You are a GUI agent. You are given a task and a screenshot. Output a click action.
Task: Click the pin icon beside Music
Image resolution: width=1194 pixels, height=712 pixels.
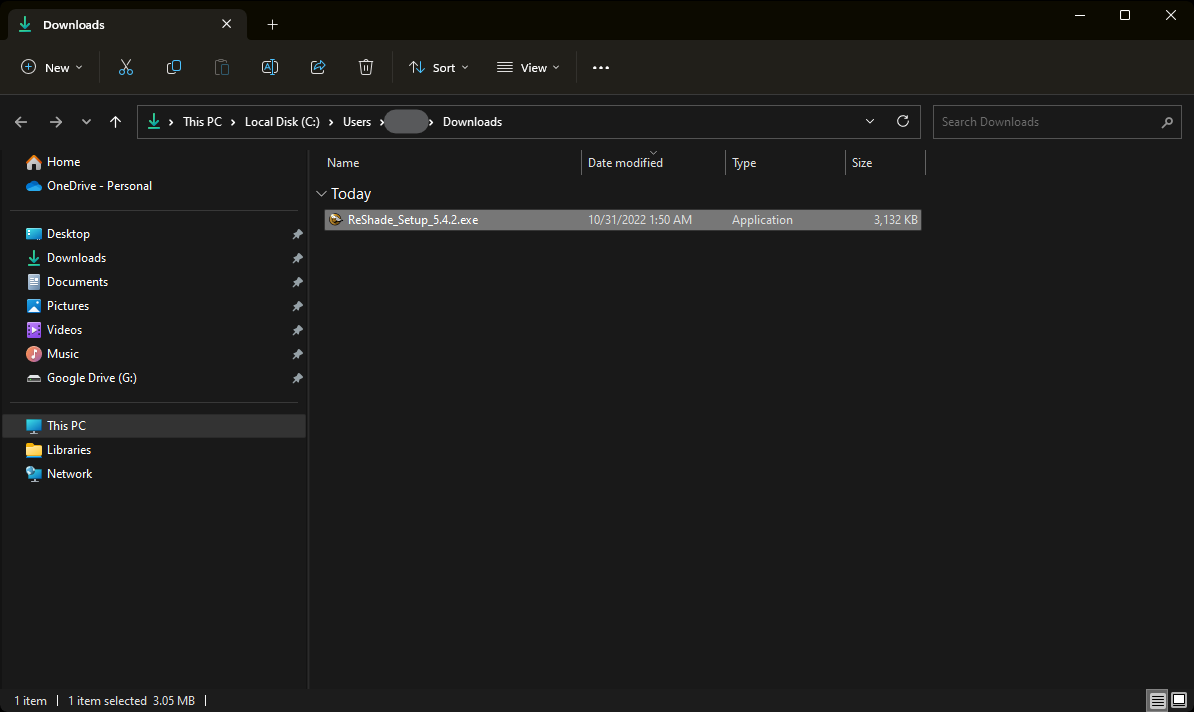[297, 354]
